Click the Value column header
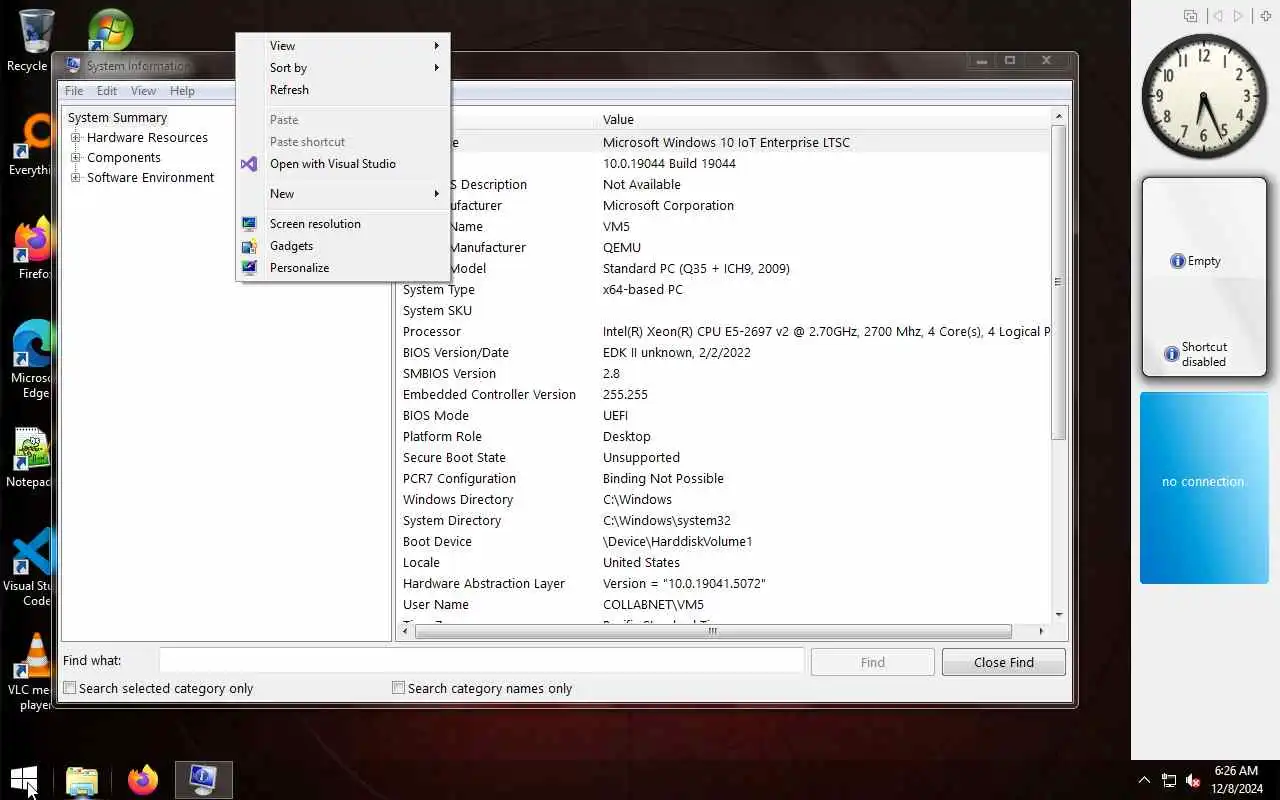Image resolution: width=1280 pixels, height=800 pixels. pyautogui.click(x=824, y=119)
